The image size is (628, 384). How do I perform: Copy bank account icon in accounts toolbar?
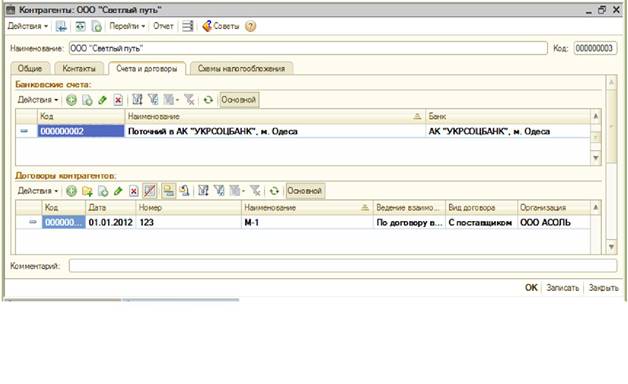point(87,100)
